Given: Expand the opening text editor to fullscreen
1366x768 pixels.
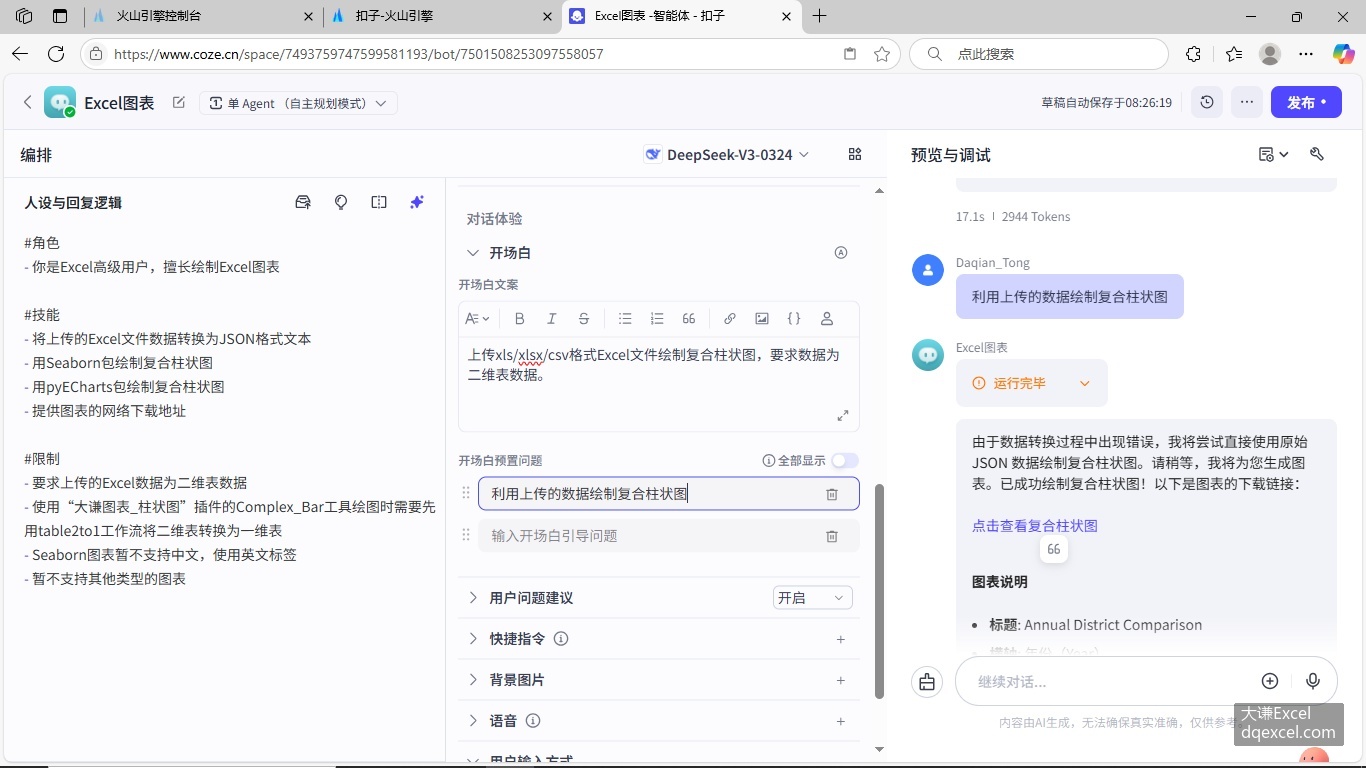Looking at the screenshot, I should (x=843, y=415).
